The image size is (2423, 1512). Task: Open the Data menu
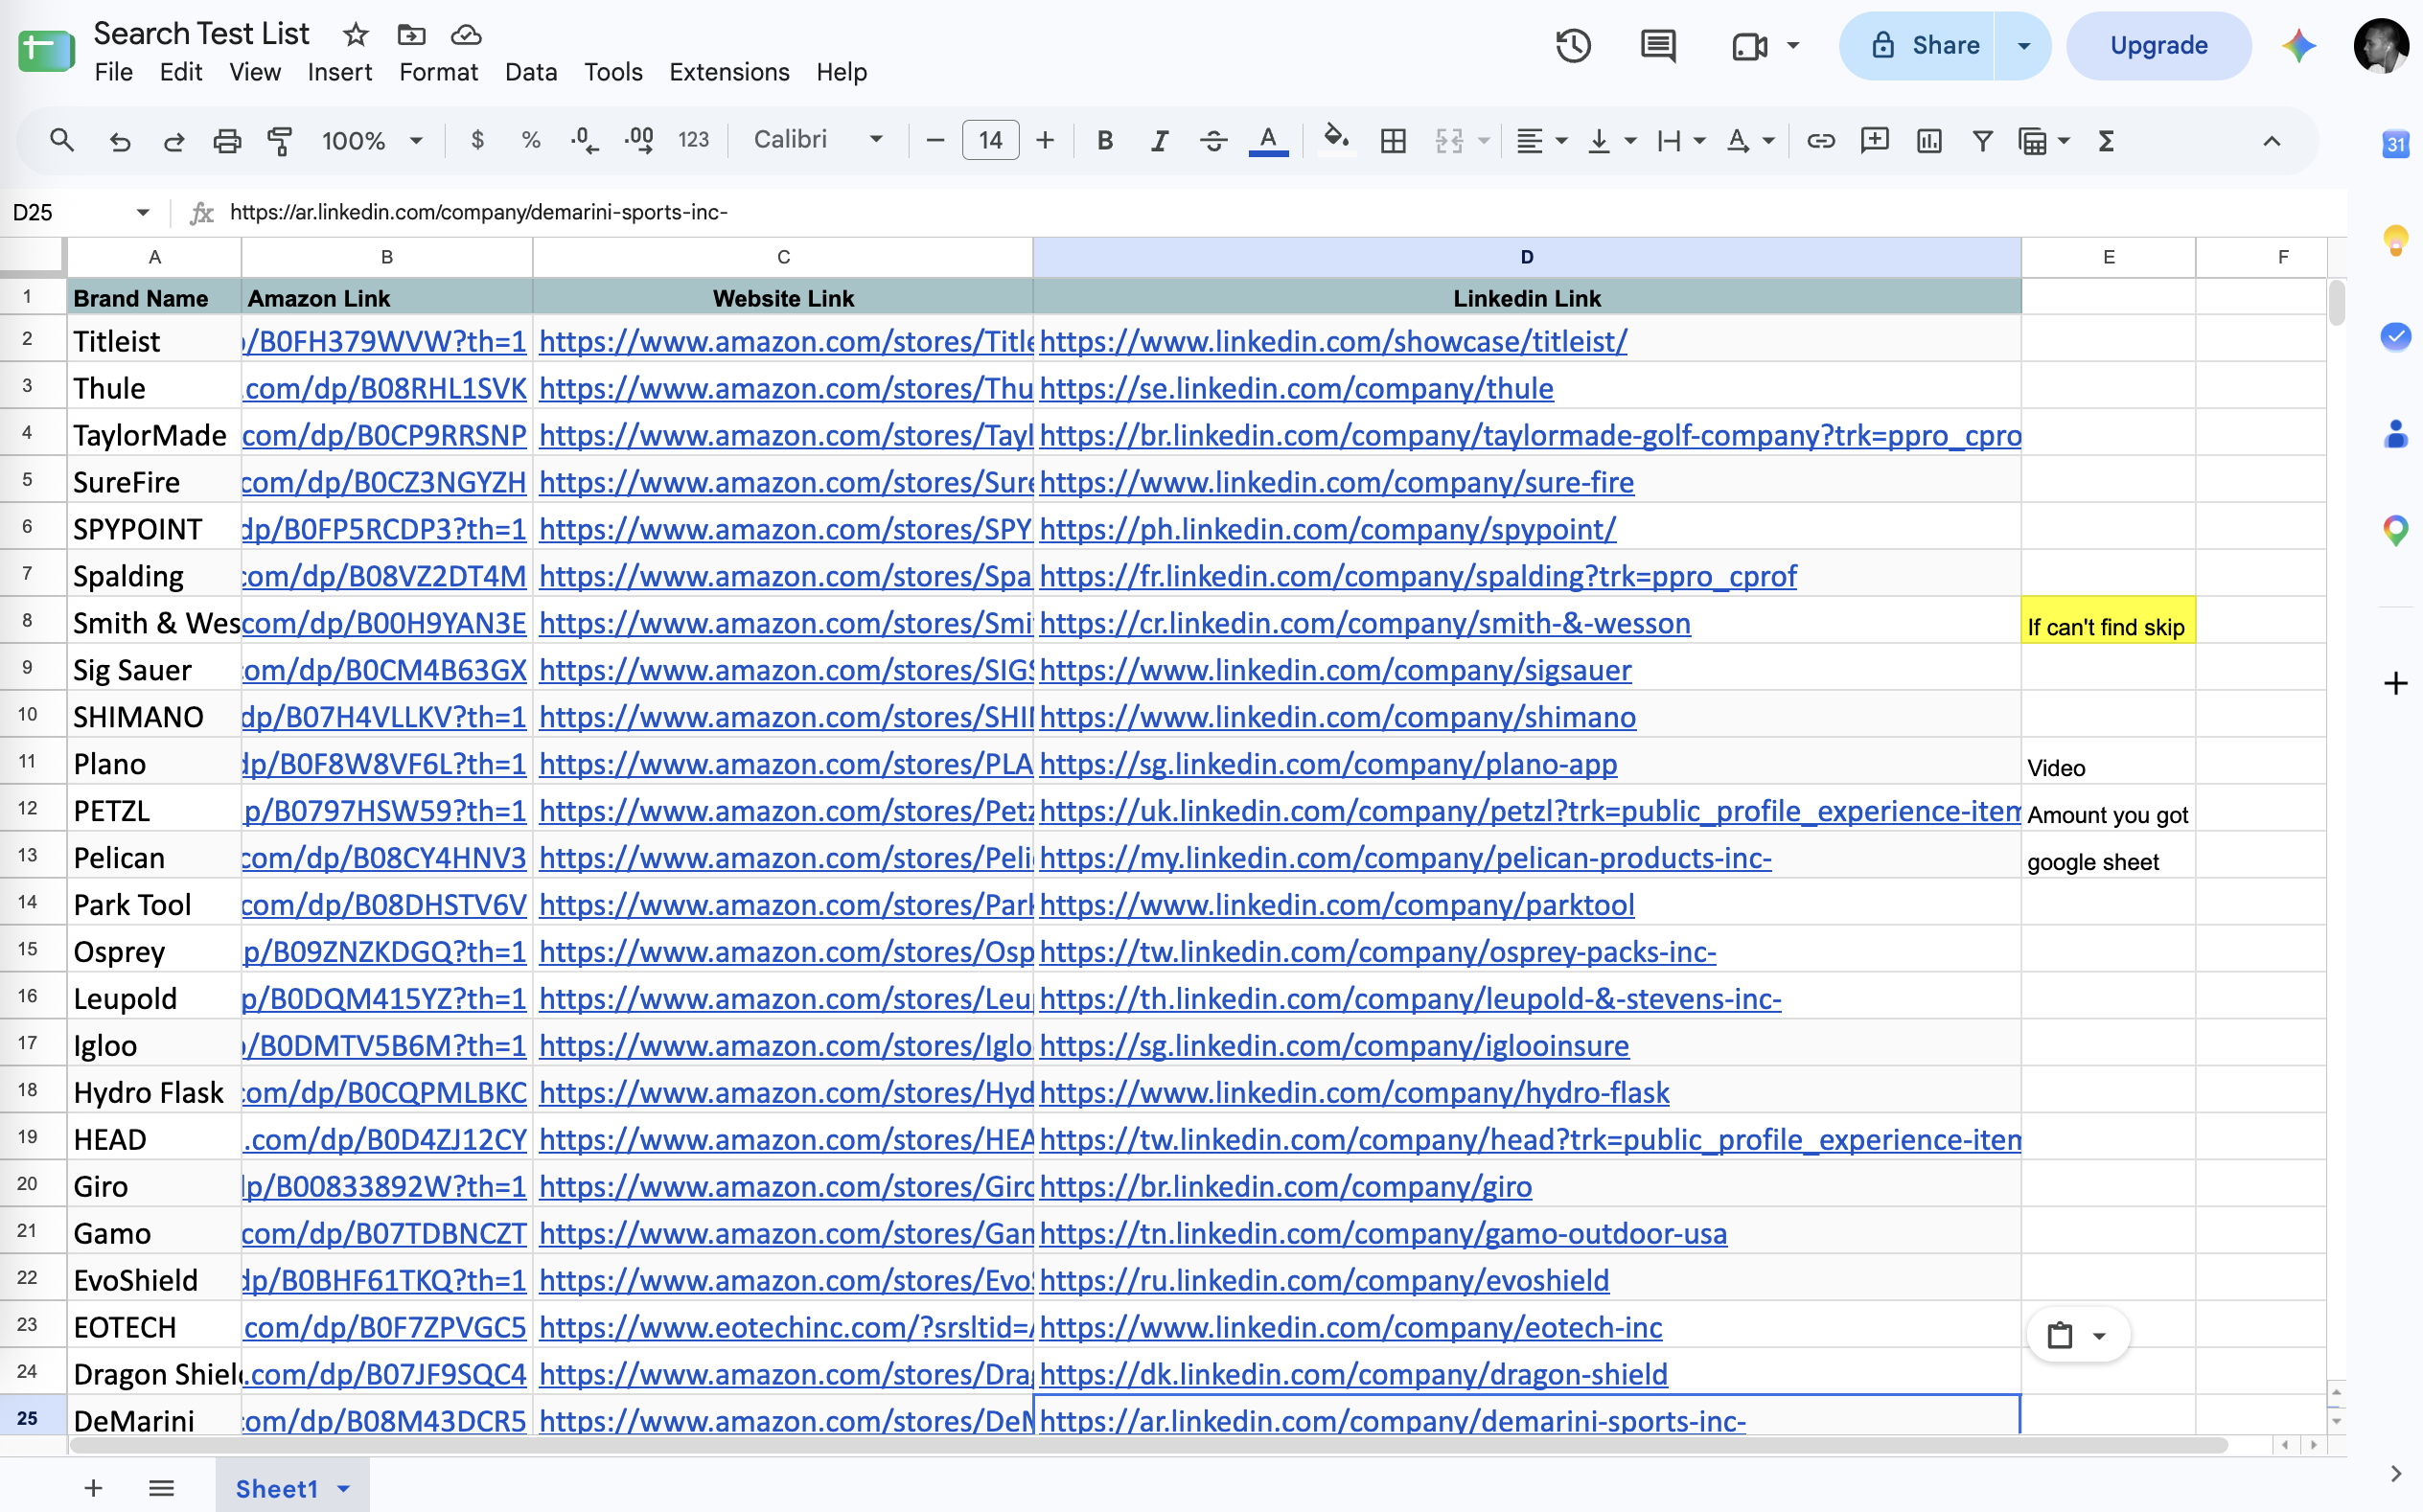point(530,72)
